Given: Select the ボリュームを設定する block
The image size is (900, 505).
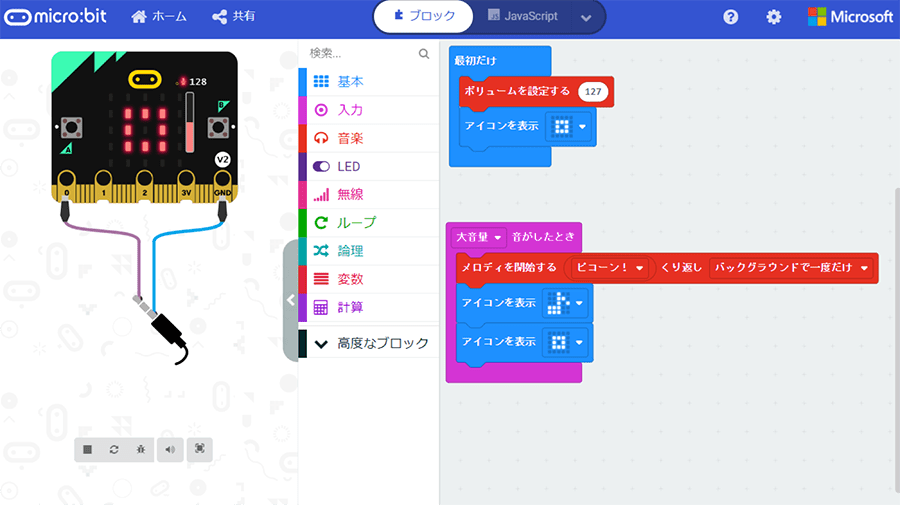Looking at the screenshot, I should click(x=517, y=91).
